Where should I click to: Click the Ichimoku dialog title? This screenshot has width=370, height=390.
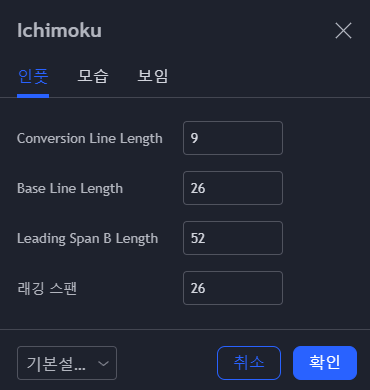tap(59, 31)
